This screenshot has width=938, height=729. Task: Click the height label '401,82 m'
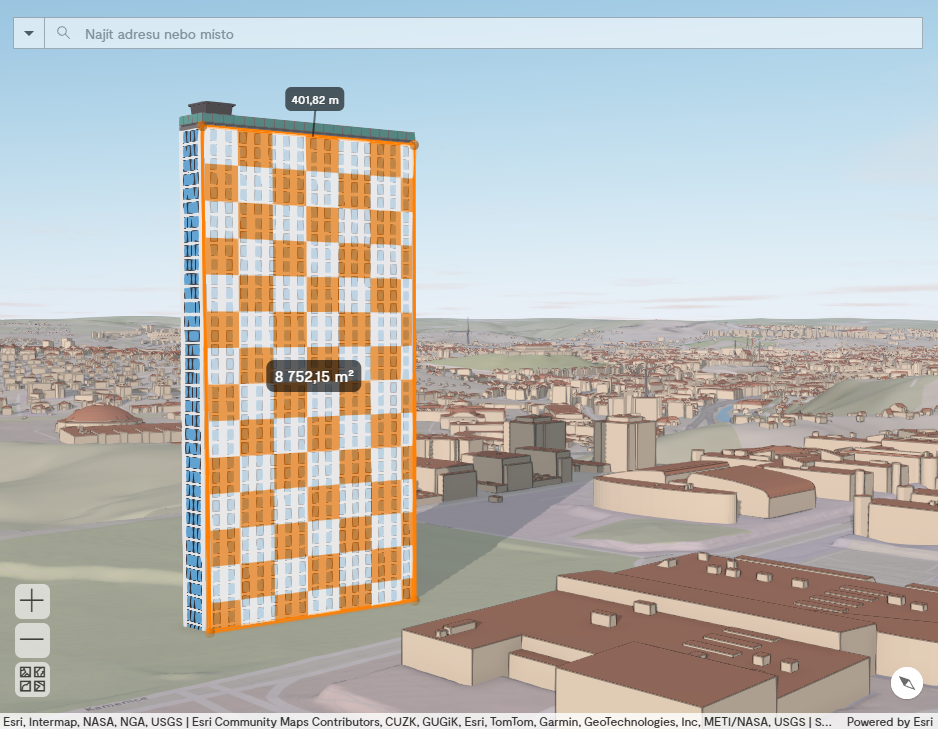[313, 100]
